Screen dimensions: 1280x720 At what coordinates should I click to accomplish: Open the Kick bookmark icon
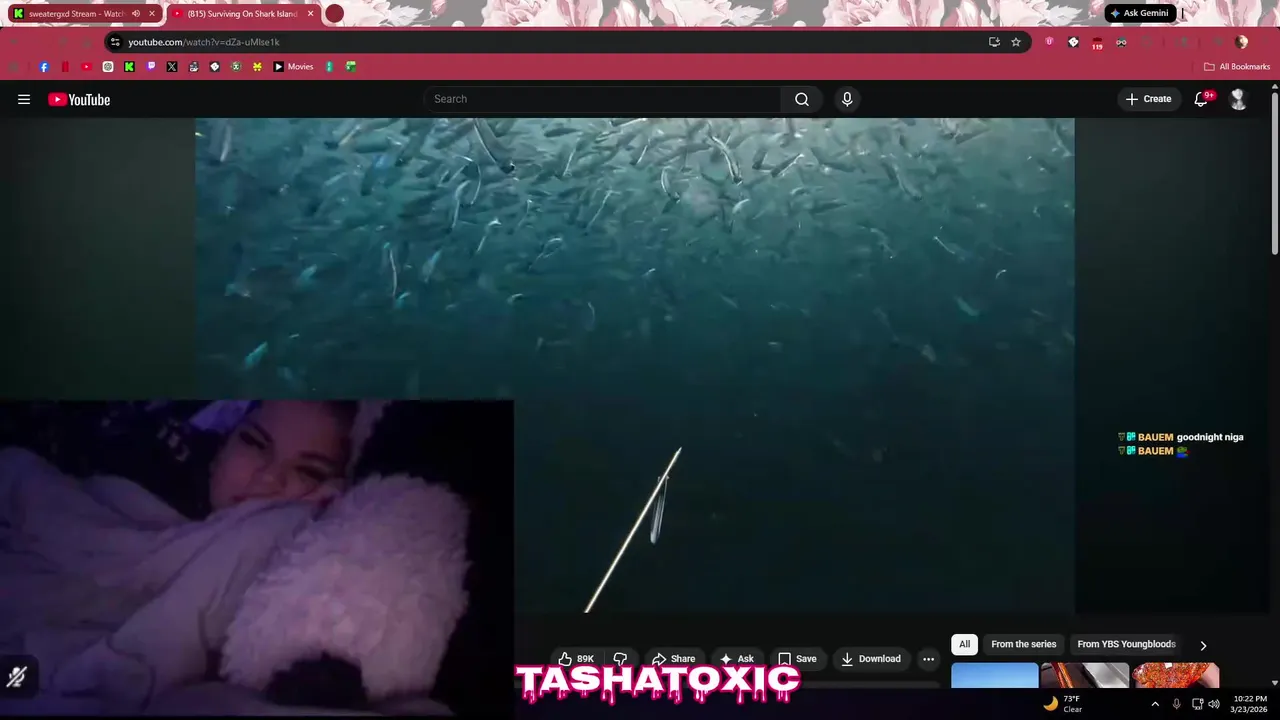pos(129,67)
